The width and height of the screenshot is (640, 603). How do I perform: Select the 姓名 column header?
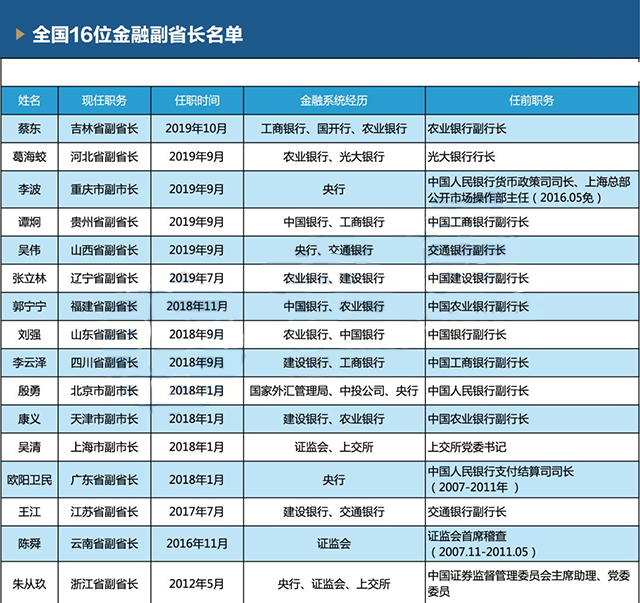(x=29, y=100)
